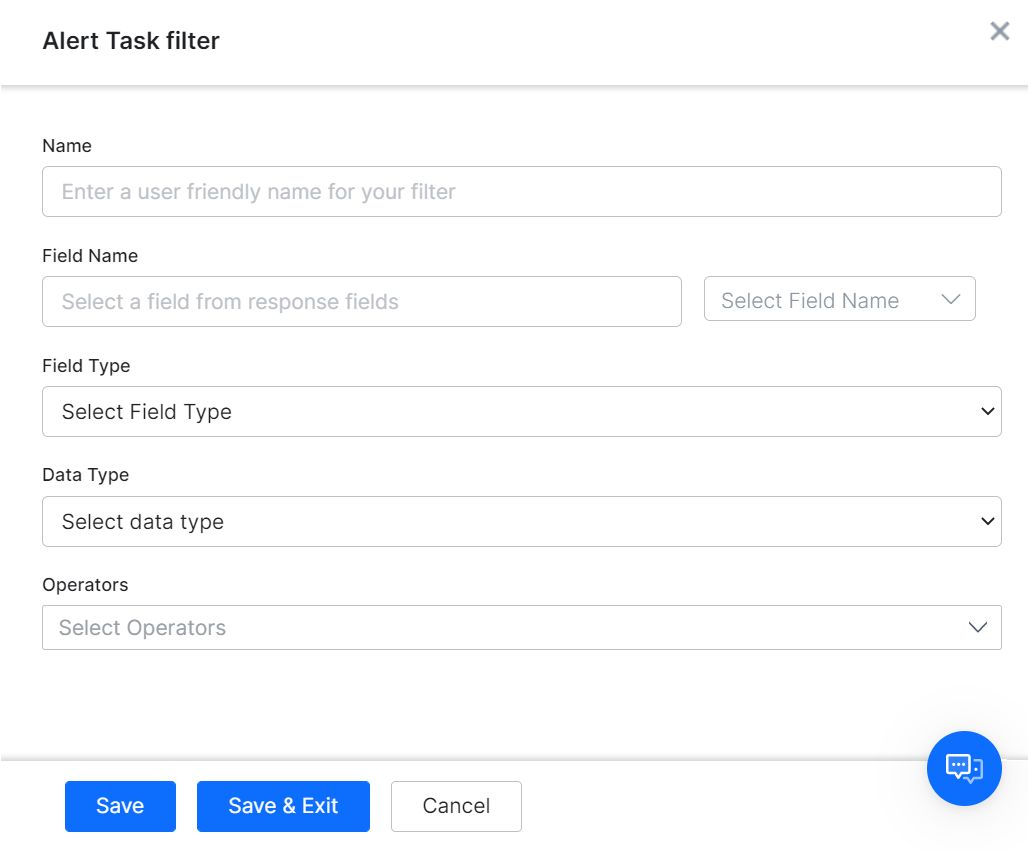Click the Save button
This screenshot has width=1029, height=852.
point(120,806)
